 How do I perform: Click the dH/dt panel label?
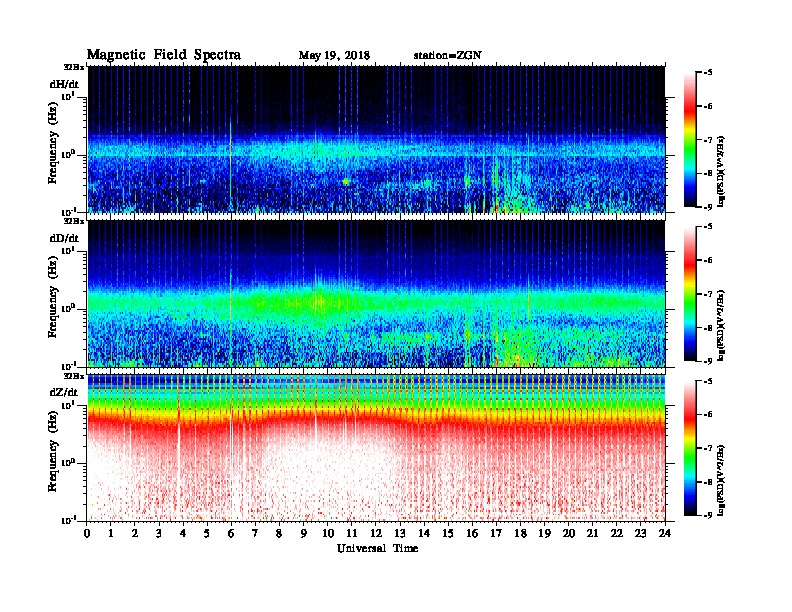tap(64, 84)
